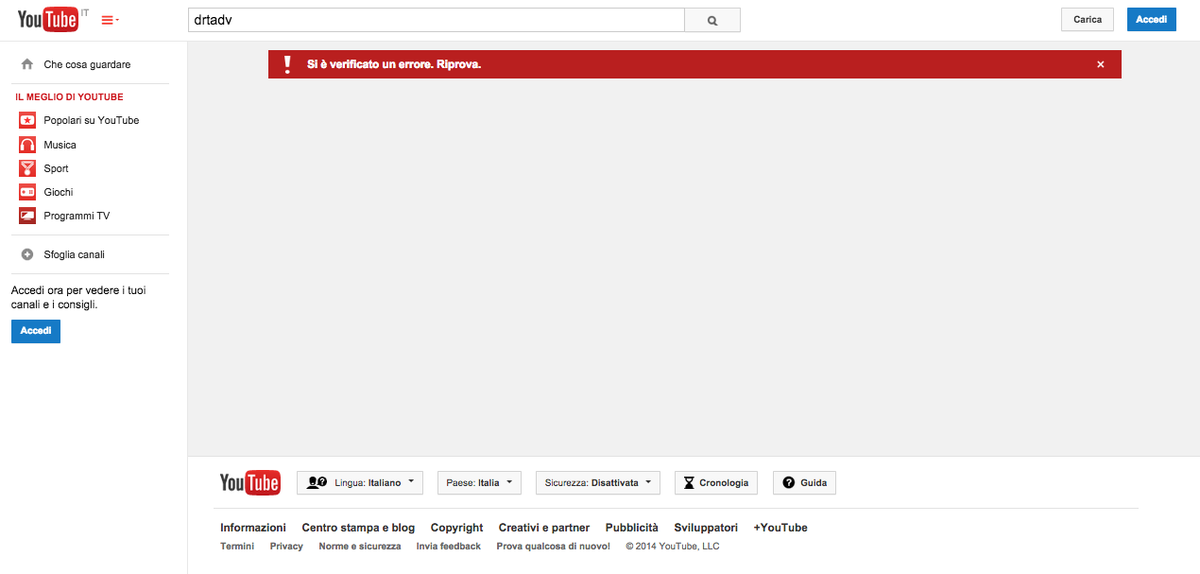This screenshot has width=1200, height=574.
Task: Click the Sviluppatori footer link
Action: coord(706,527)
